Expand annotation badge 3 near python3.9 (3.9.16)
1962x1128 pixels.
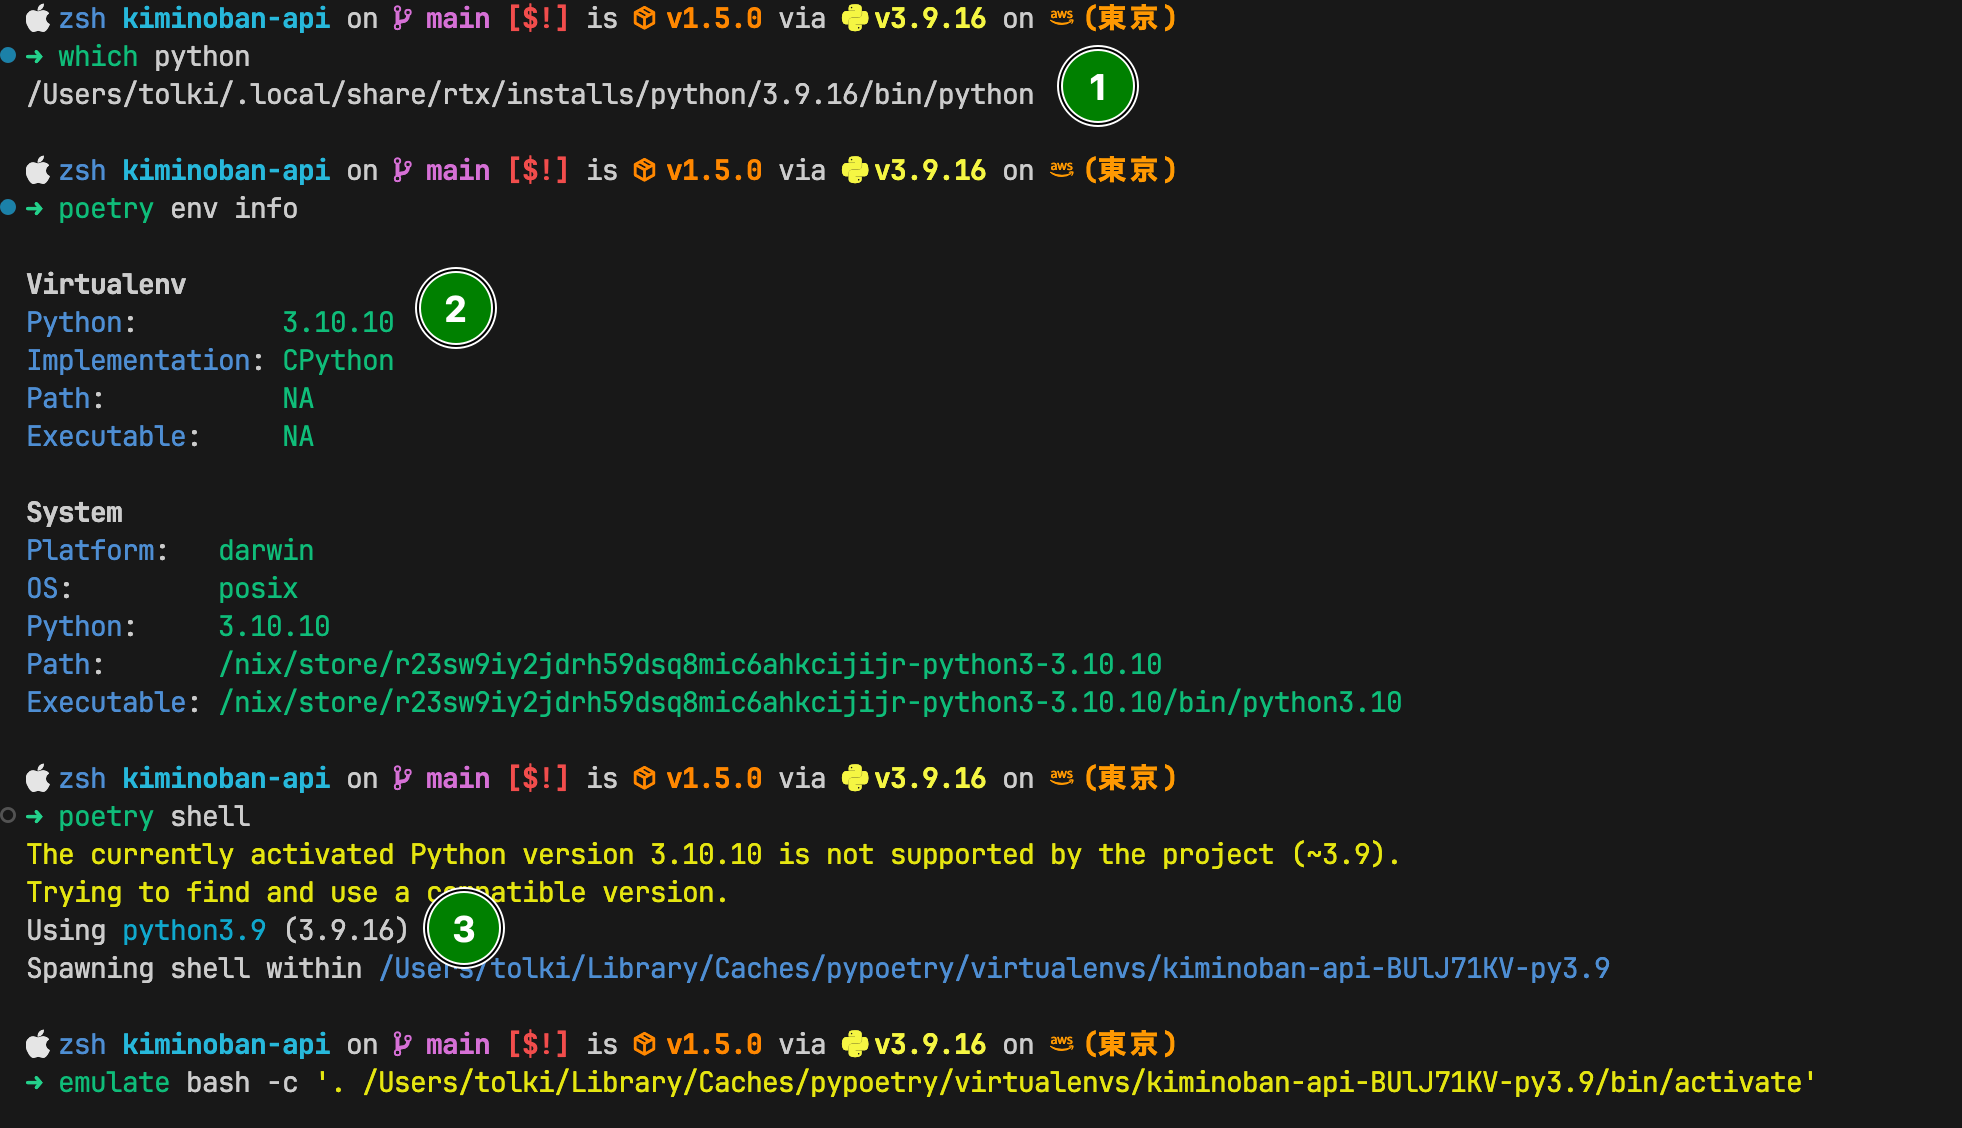[x=463, y=928]
